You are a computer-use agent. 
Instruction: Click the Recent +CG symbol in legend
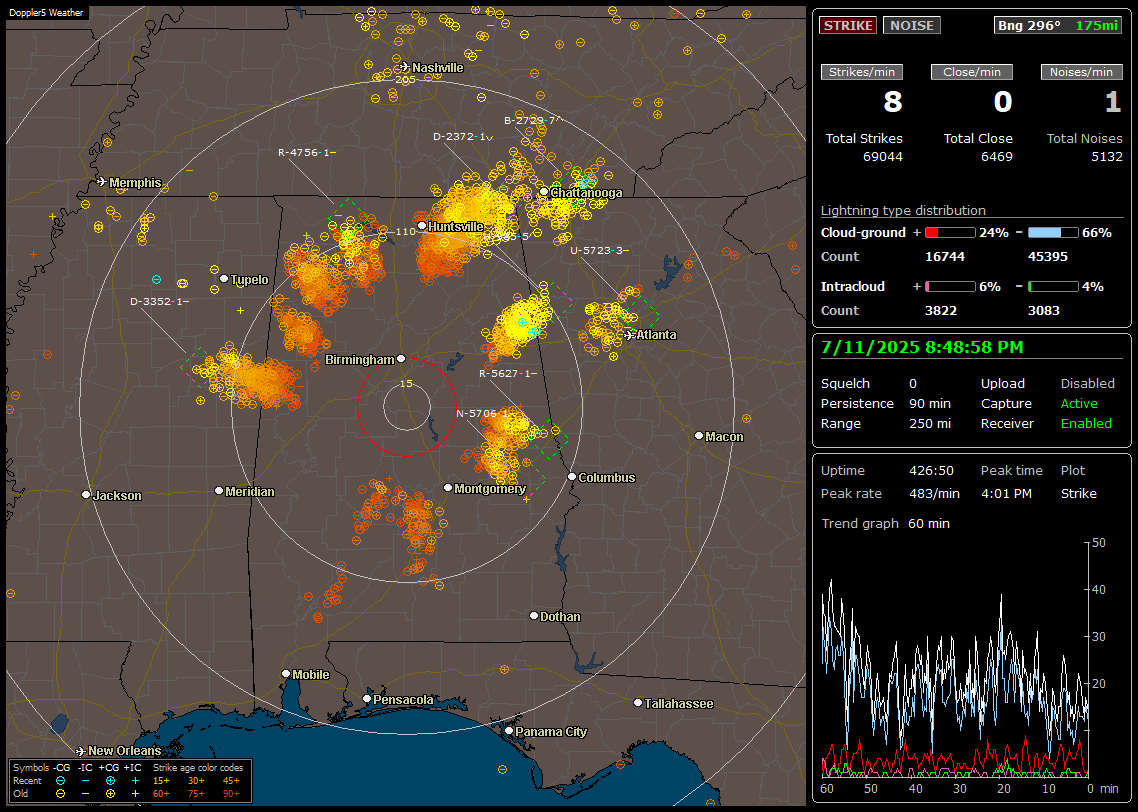coord(110,781)
